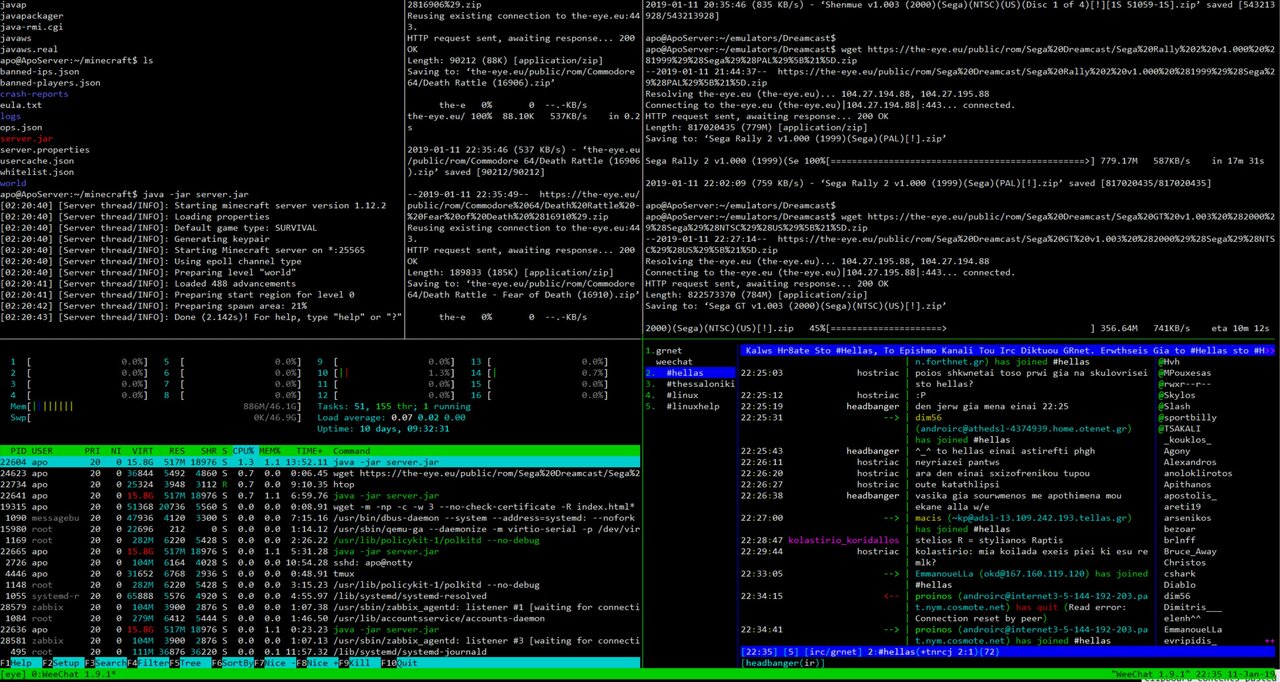
Task: Select the #hellas buffer in WeeChat
Action: click(x=689, y=373)
